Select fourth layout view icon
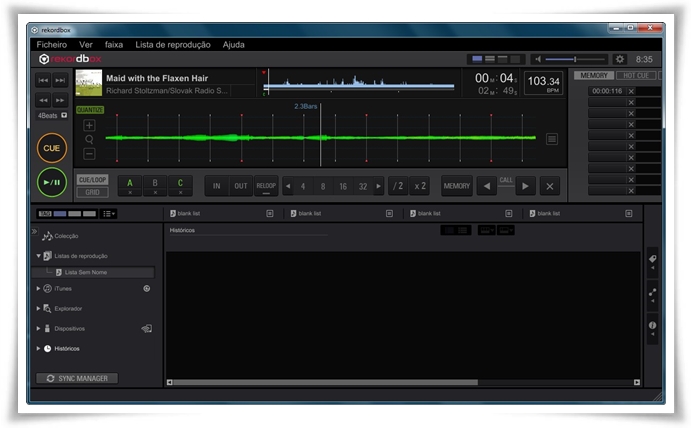 (x=515, y=59)
